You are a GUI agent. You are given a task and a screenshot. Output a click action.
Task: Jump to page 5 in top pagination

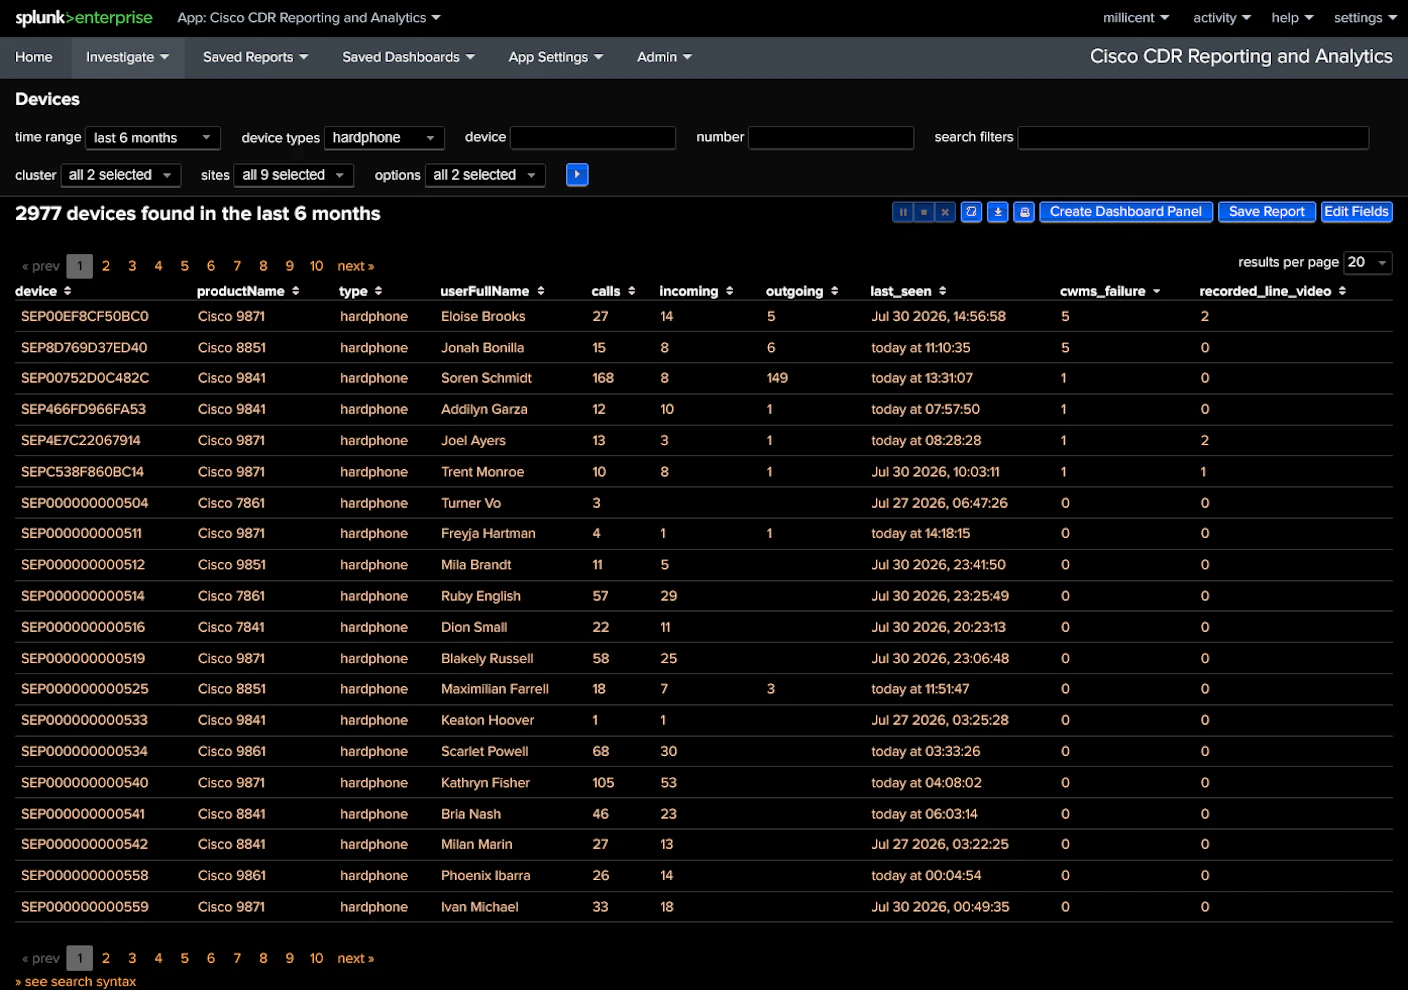(x=185, y=266)
